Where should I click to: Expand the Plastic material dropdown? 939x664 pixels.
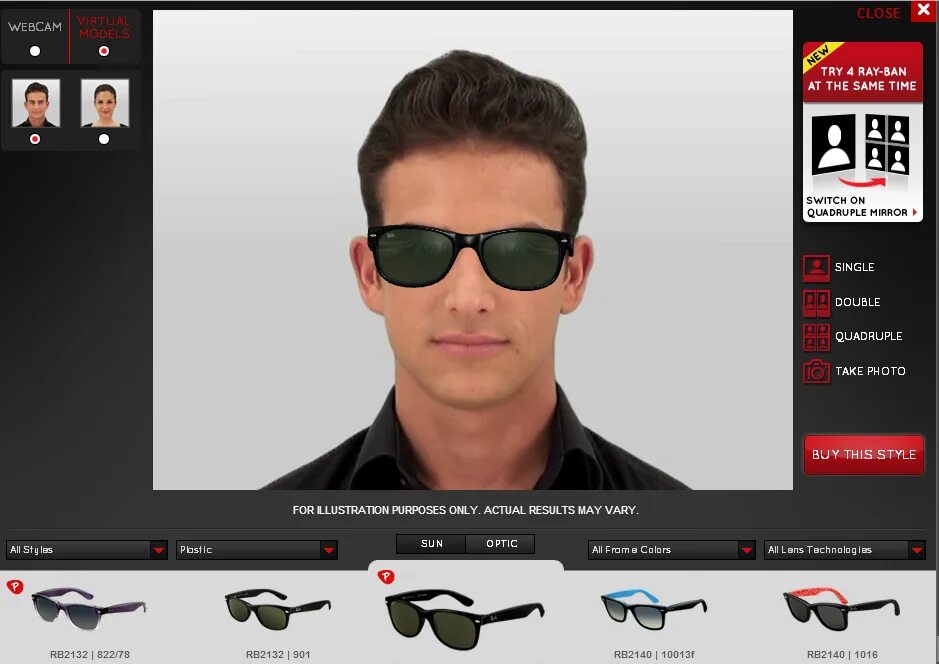click(256, 549)
